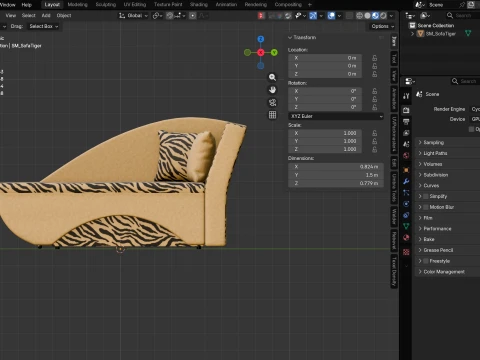Open the Object Constraints properties icon

[406, 215]
